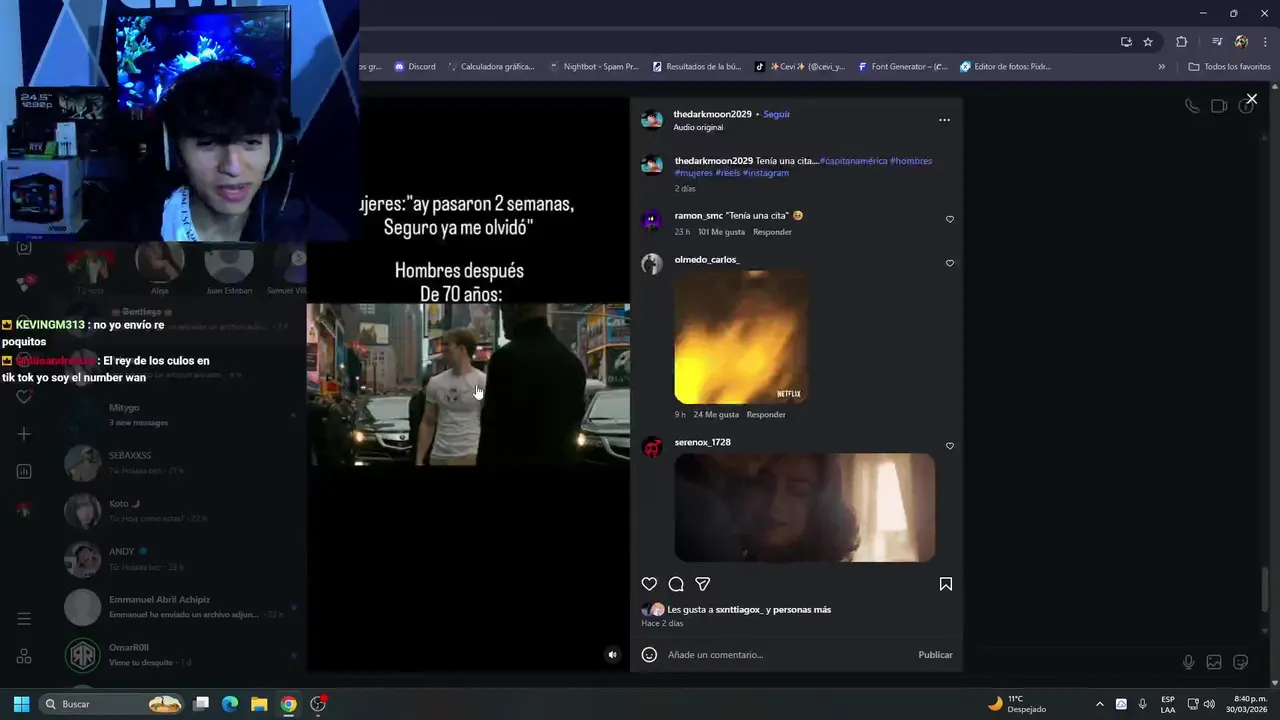Open the Instagram hamburger menu icon
The image size is (1280, 720).
[x=24, y=619]
